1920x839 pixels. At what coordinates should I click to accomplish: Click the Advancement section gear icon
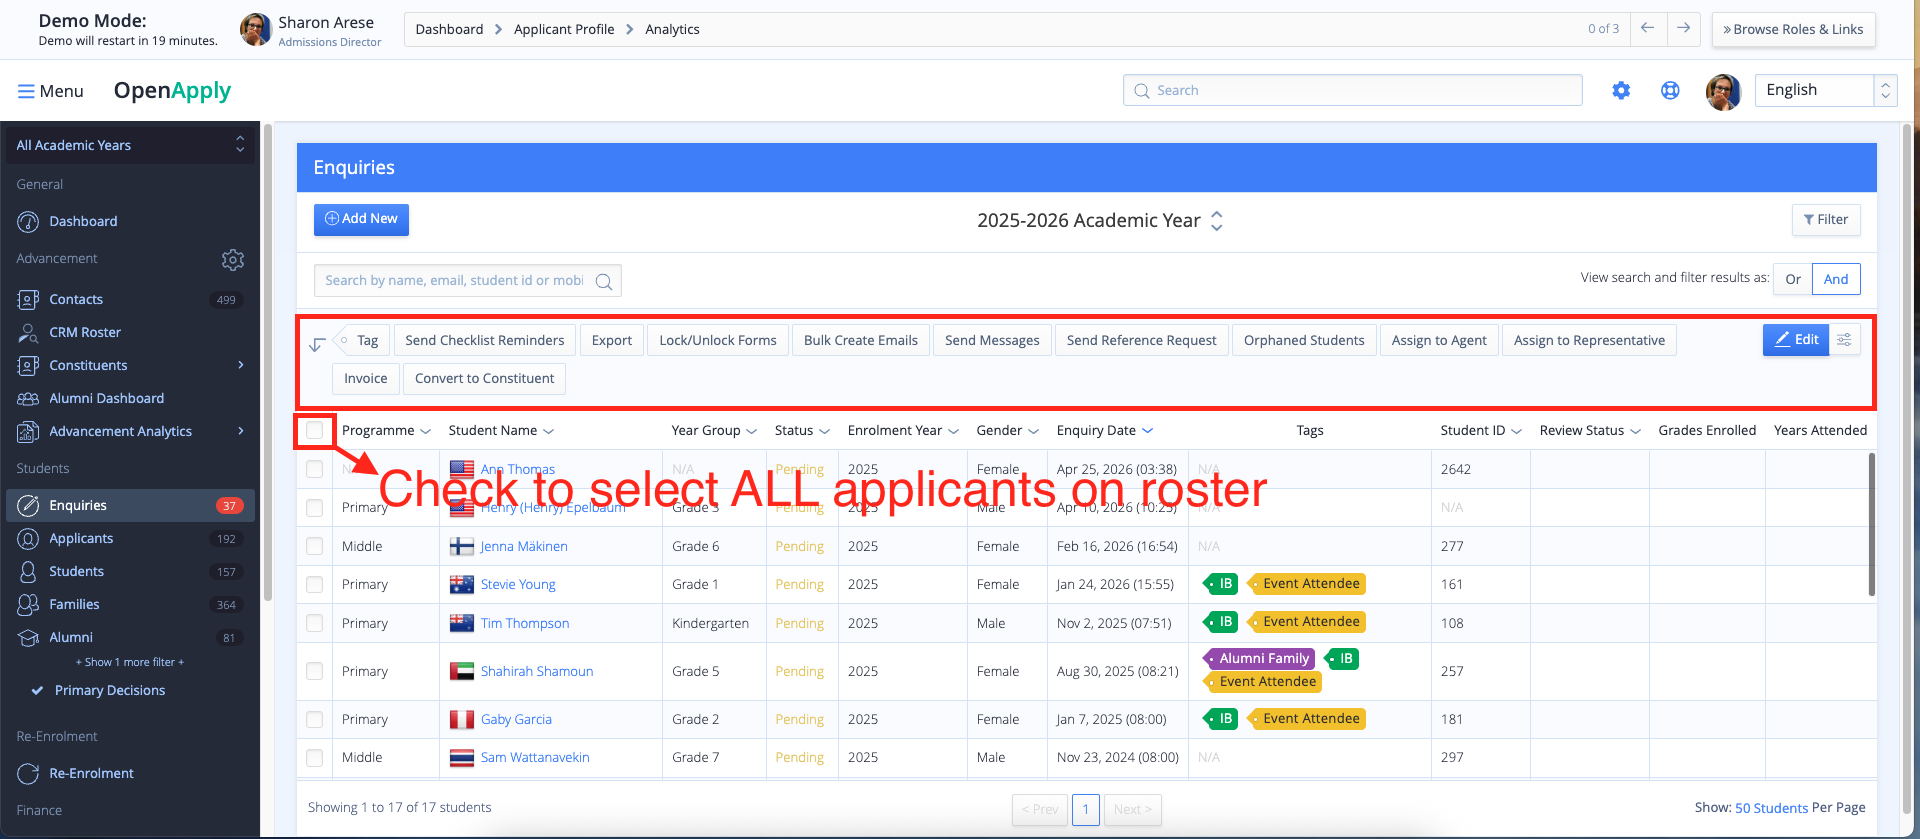[232, 260]
